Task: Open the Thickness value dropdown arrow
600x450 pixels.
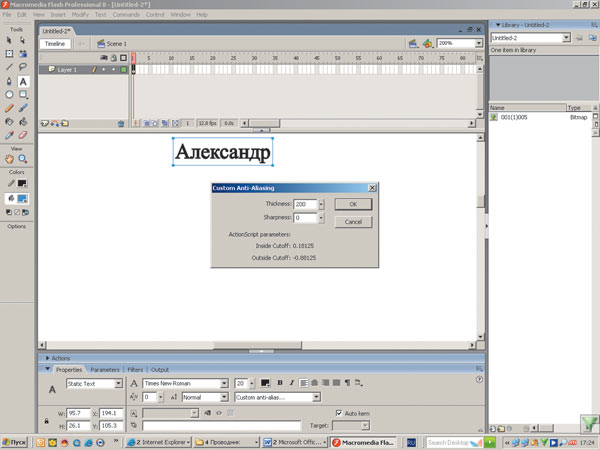Action: coord(321,204)
